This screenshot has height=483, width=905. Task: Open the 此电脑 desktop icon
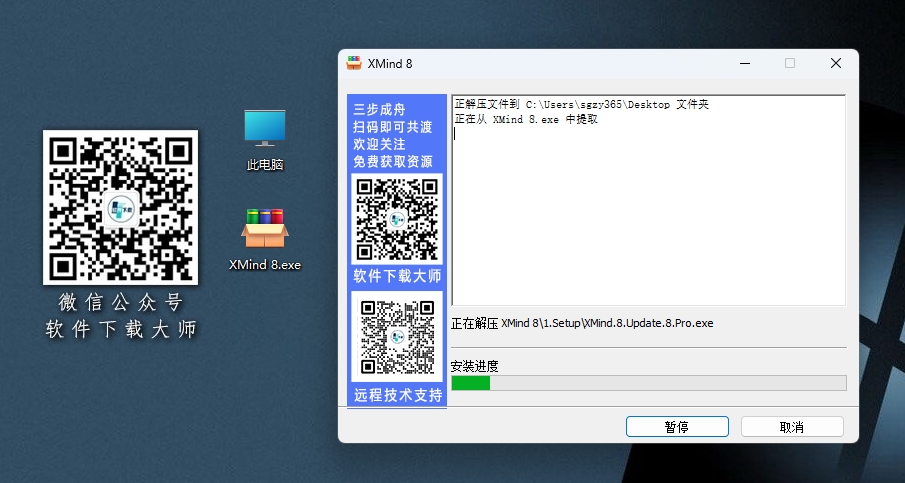(265, 140)
